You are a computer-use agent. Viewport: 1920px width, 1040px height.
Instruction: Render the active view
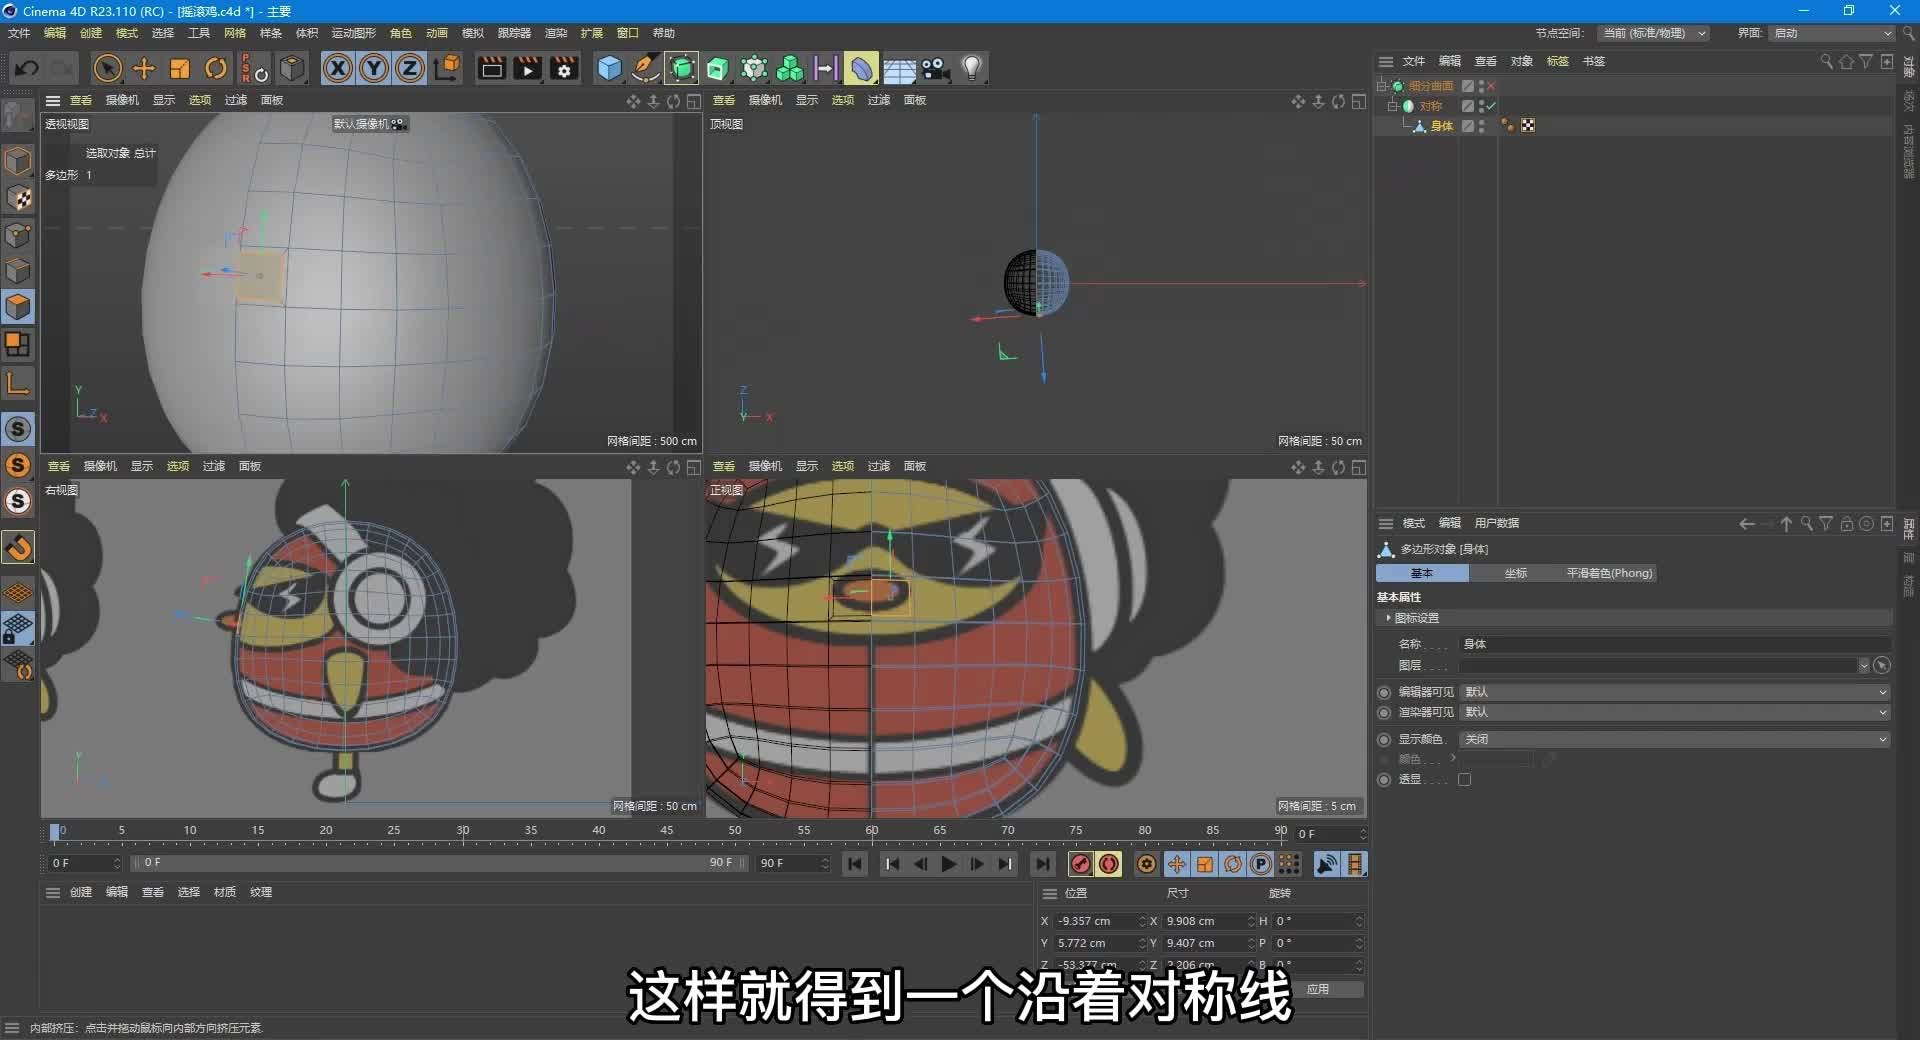pyautogui.click(x=491, y=68)
